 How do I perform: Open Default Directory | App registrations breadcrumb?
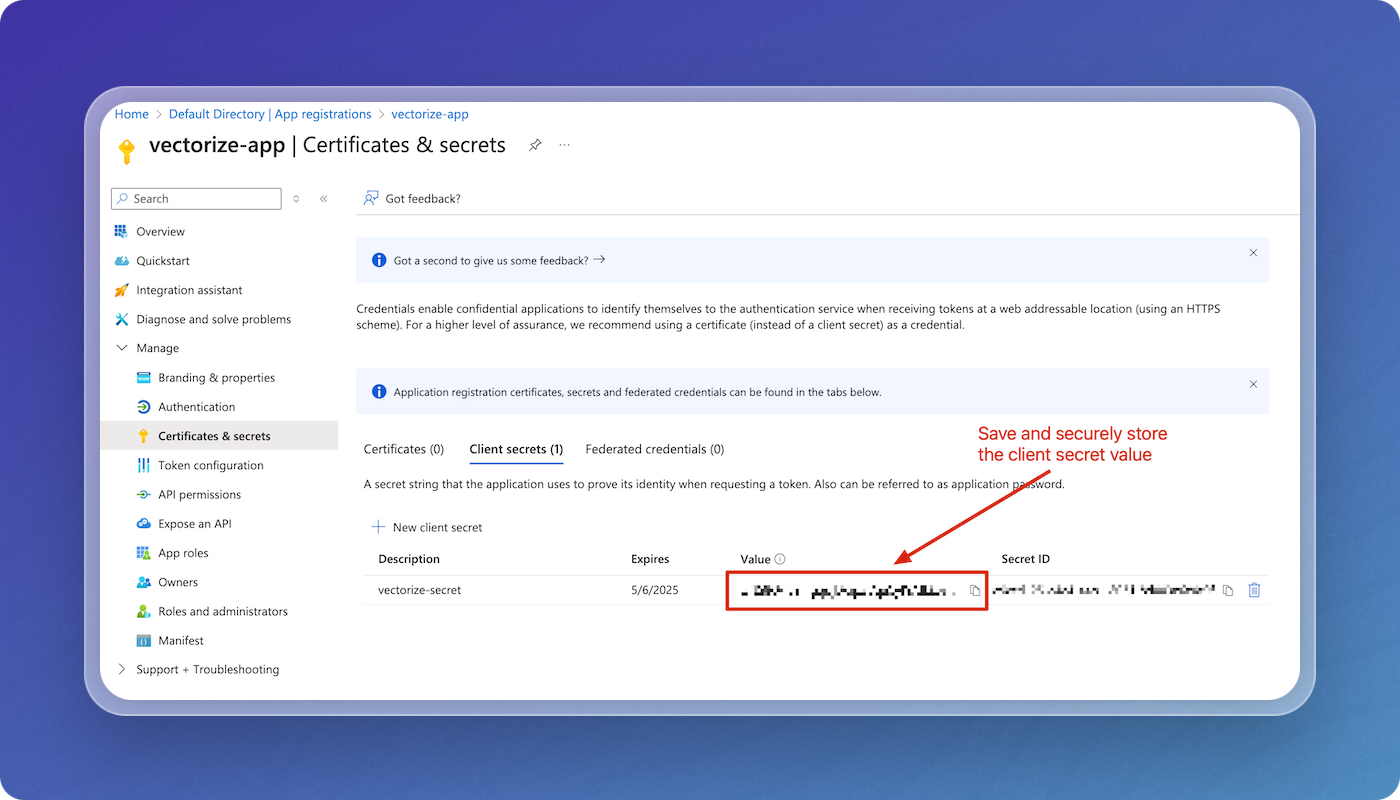(x=270, y=114)
